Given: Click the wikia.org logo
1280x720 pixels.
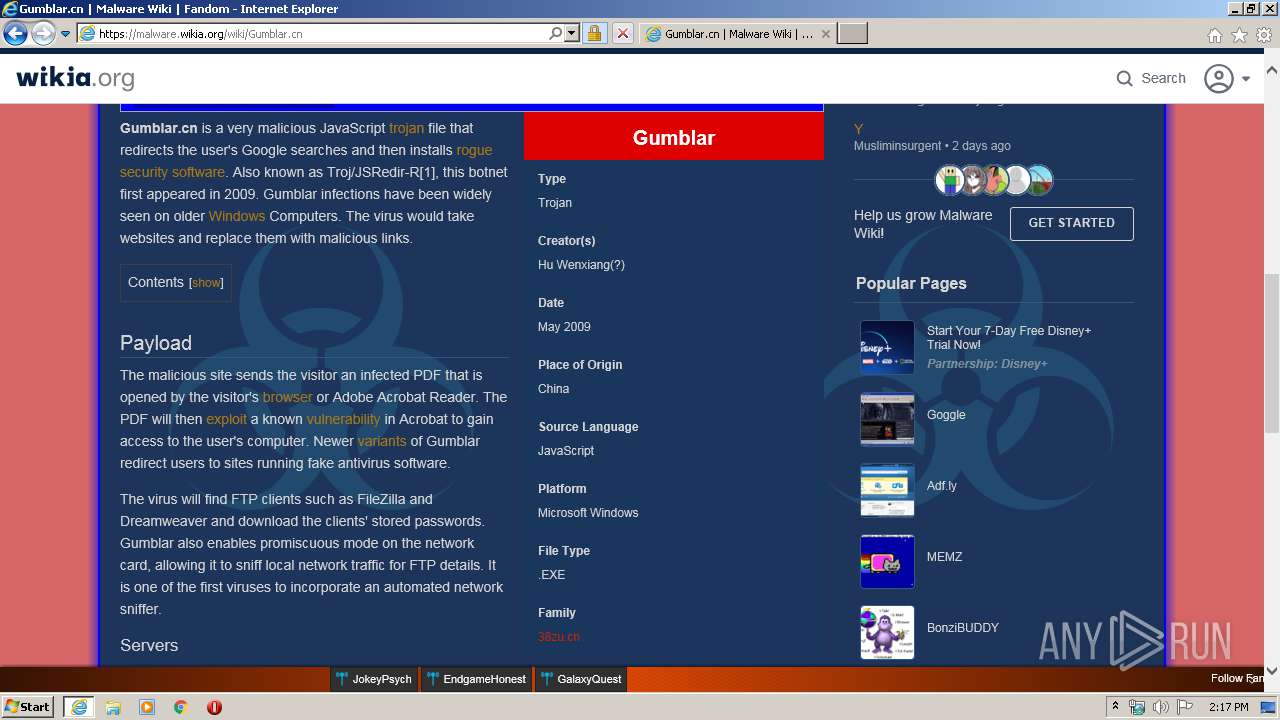Looking at the screenshot, I should [75, 78].
